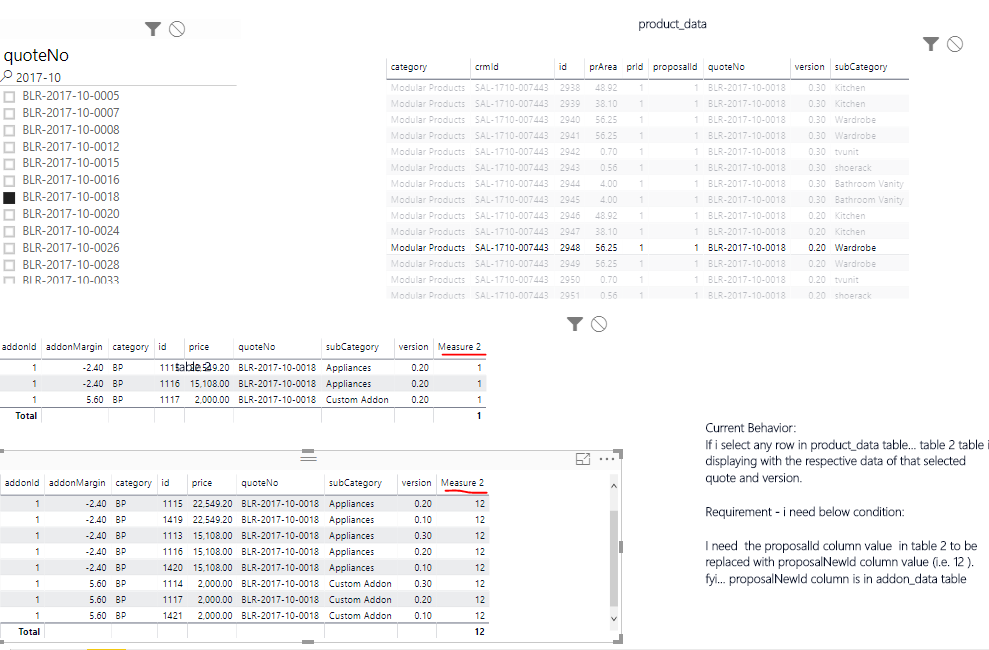Click the quoteNo slicer title
Viewport: 989px width, 650px height.
[x=36, y=55]
